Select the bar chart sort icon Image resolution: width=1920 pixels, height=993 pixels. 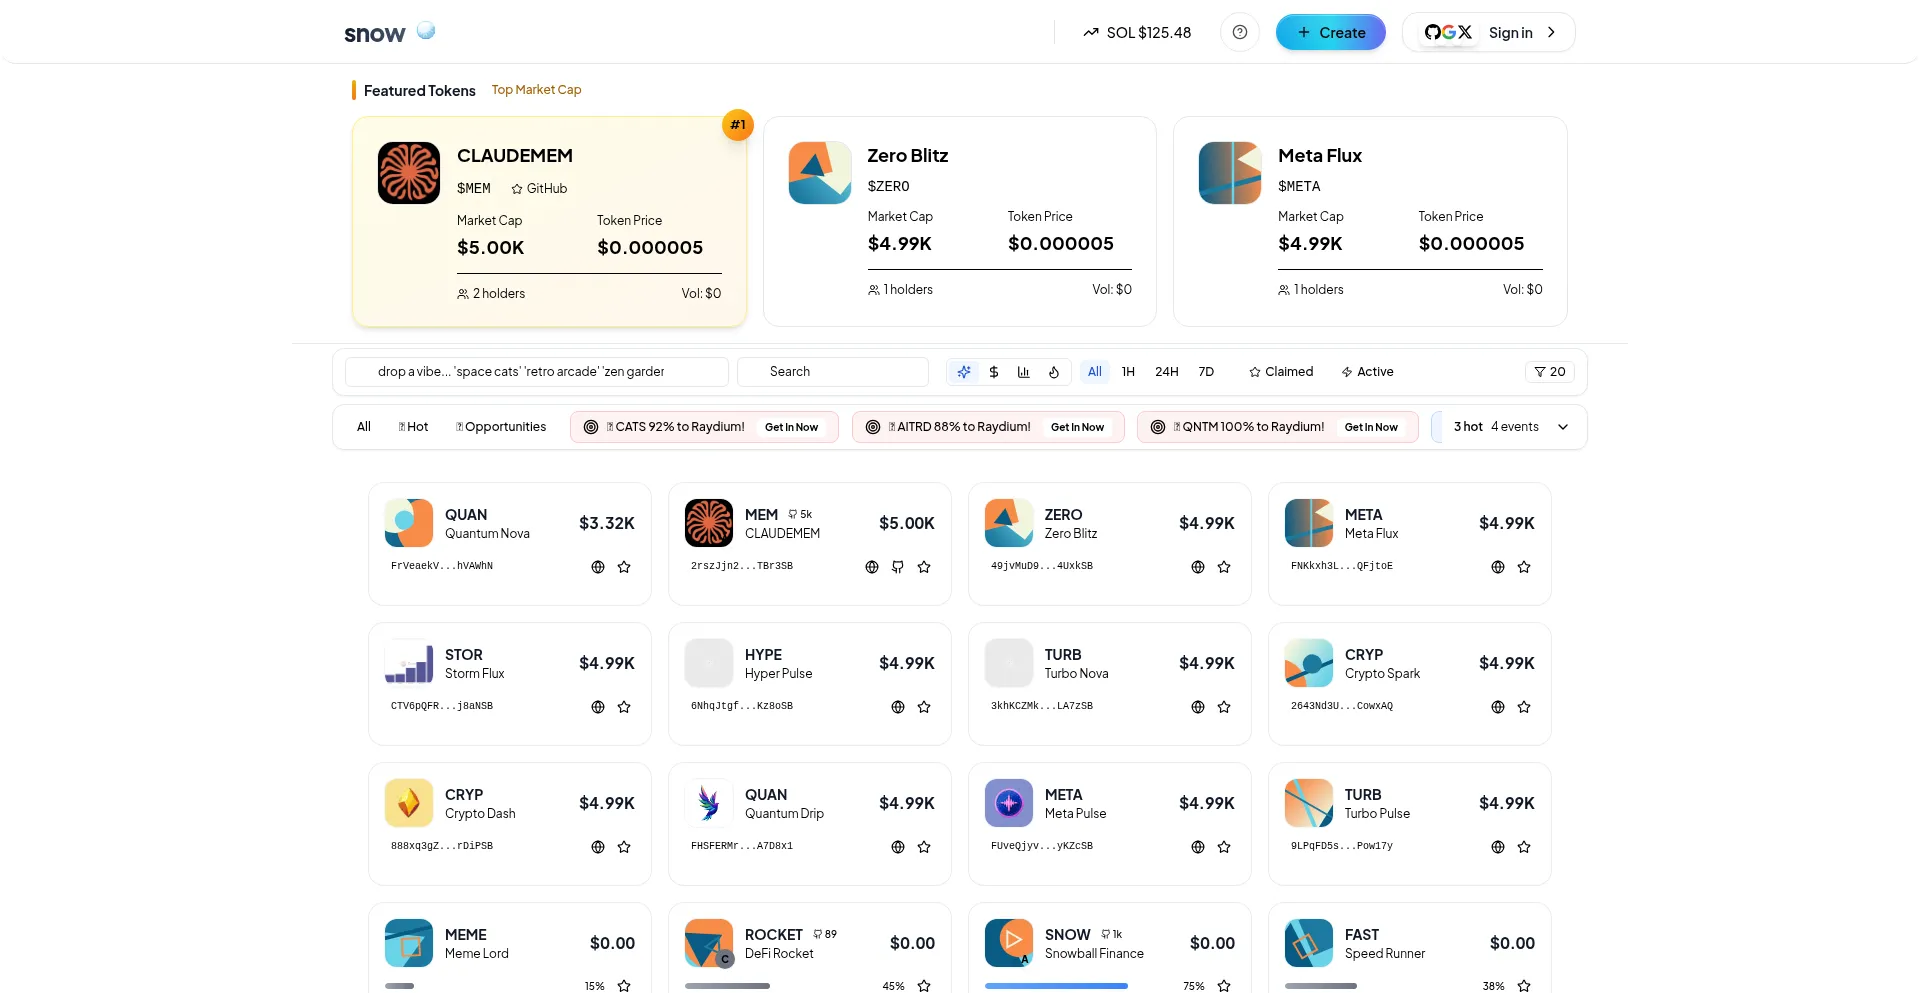[x=1023, y=372]
